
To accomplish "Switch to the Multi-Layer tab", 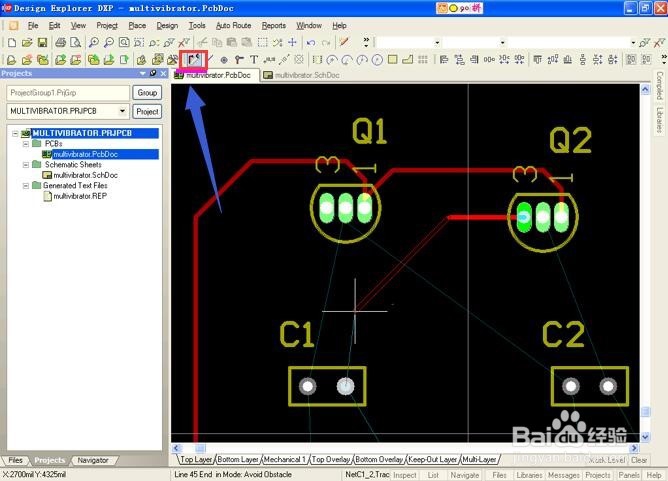I will [x=479, y=460].
